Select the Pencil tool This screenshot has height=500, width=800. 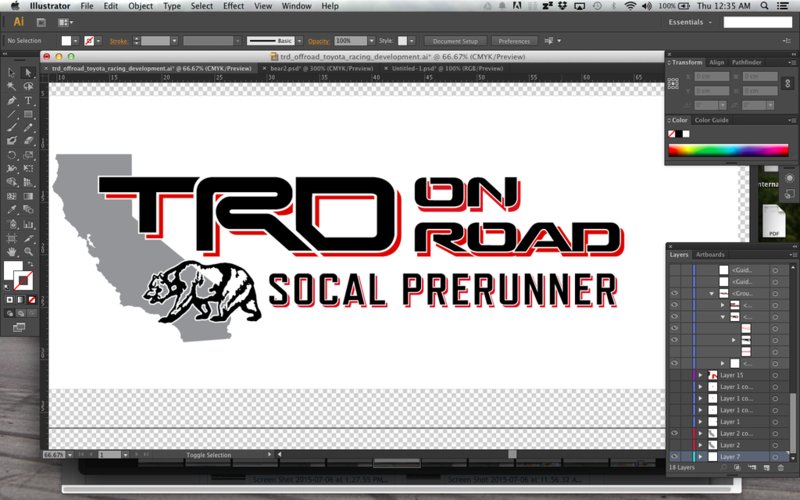click(x=28, y=128)
